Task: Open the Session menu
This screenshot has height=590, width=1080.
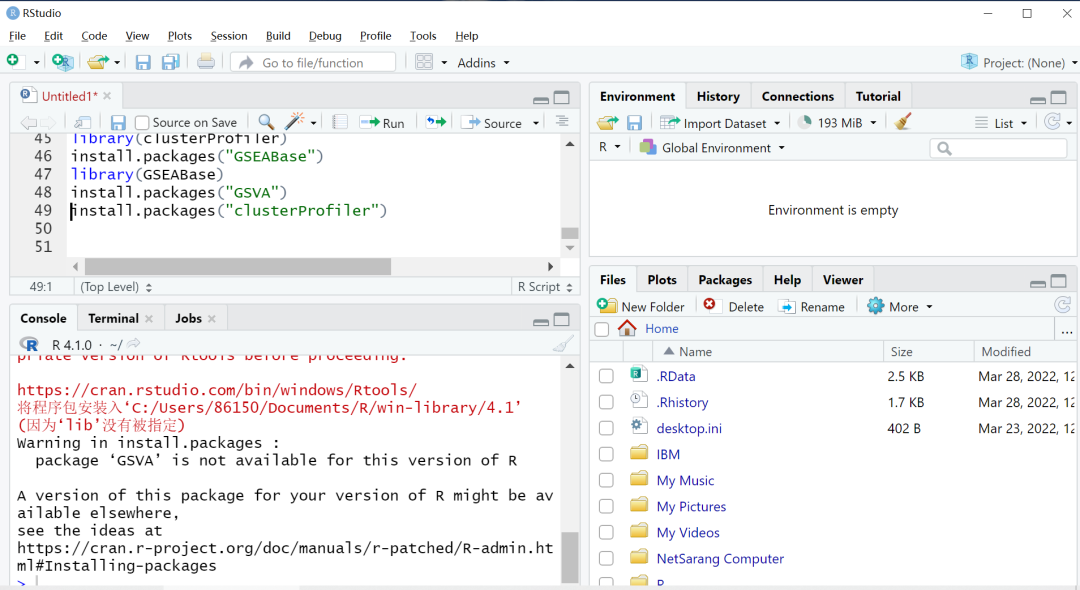Action: [229, 36]
